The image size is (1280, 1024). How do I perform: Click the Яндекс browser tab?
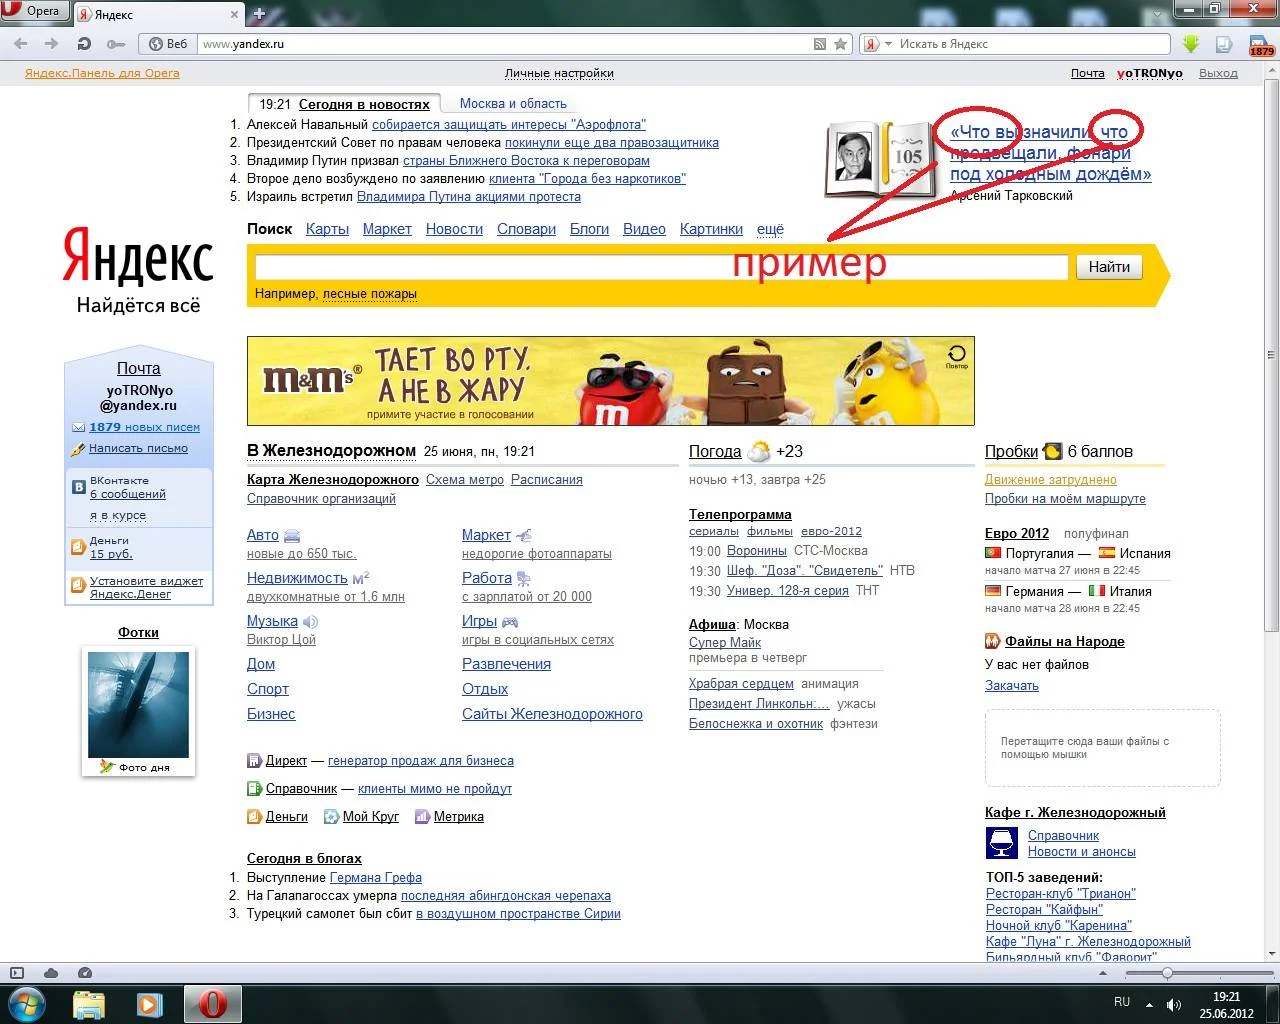coord(158,14)
